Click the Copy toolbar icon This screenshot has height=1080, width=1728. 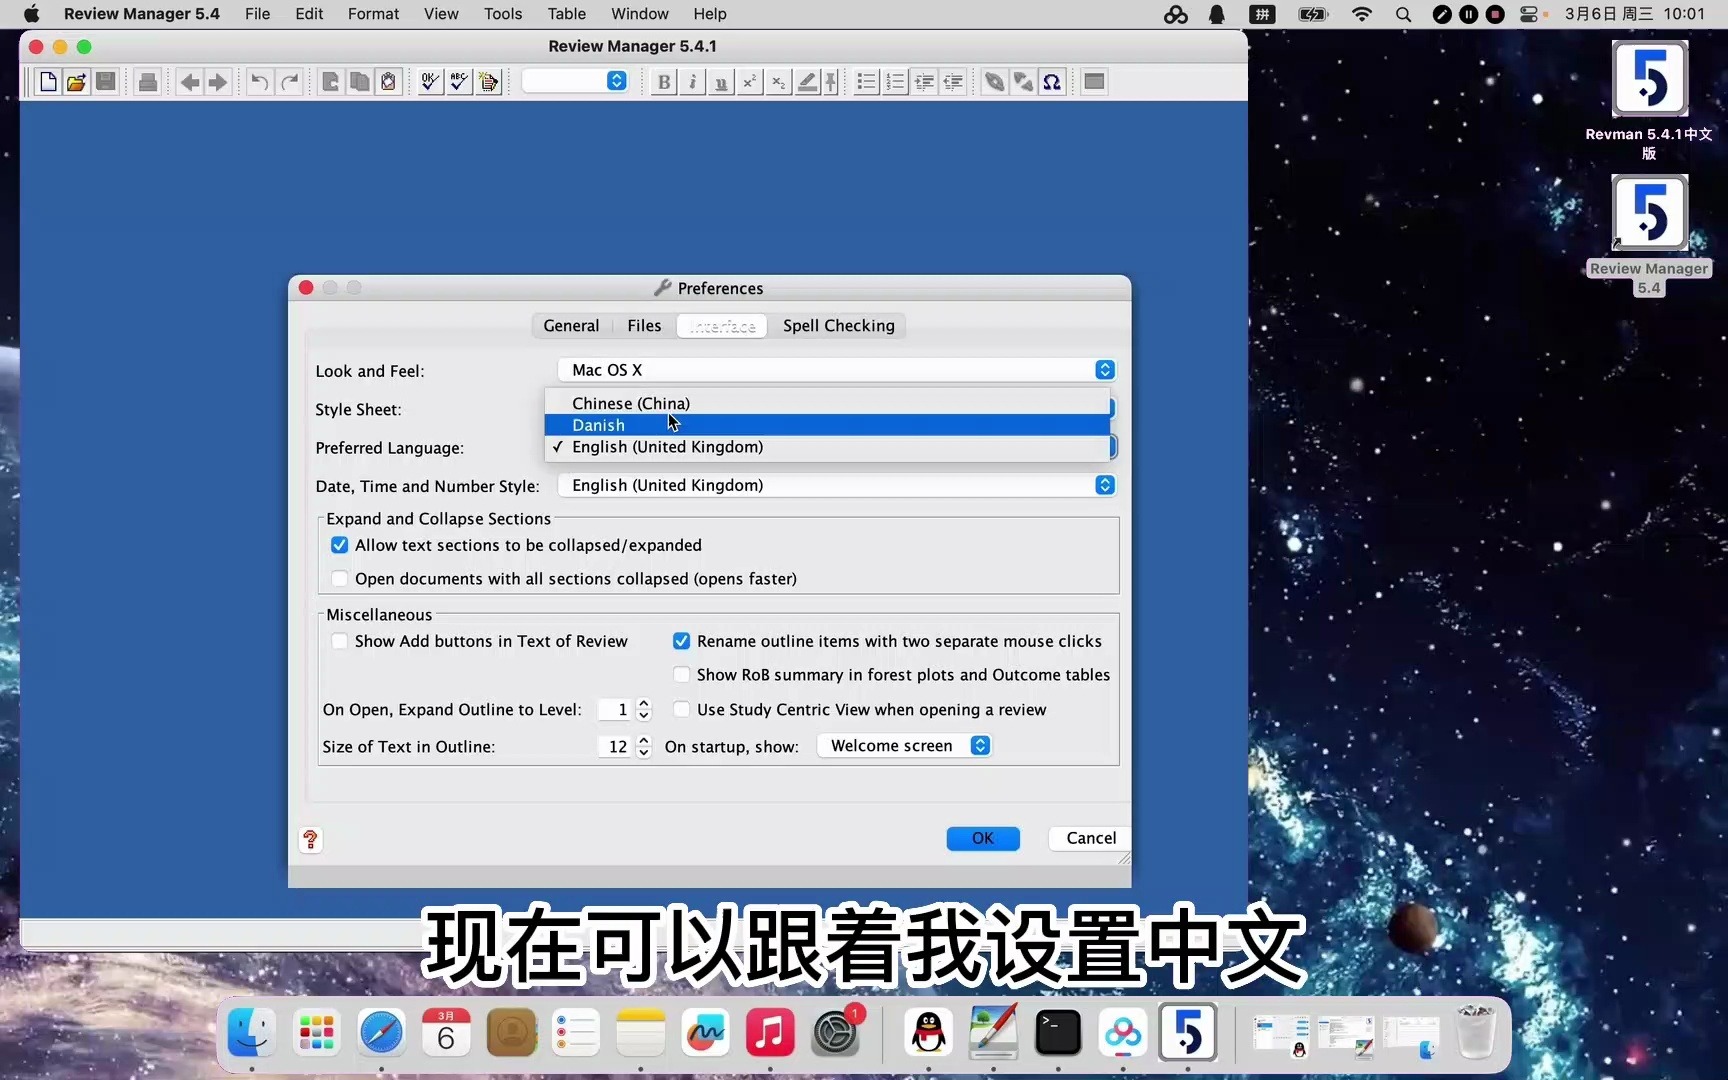click(x=359, y=82)
